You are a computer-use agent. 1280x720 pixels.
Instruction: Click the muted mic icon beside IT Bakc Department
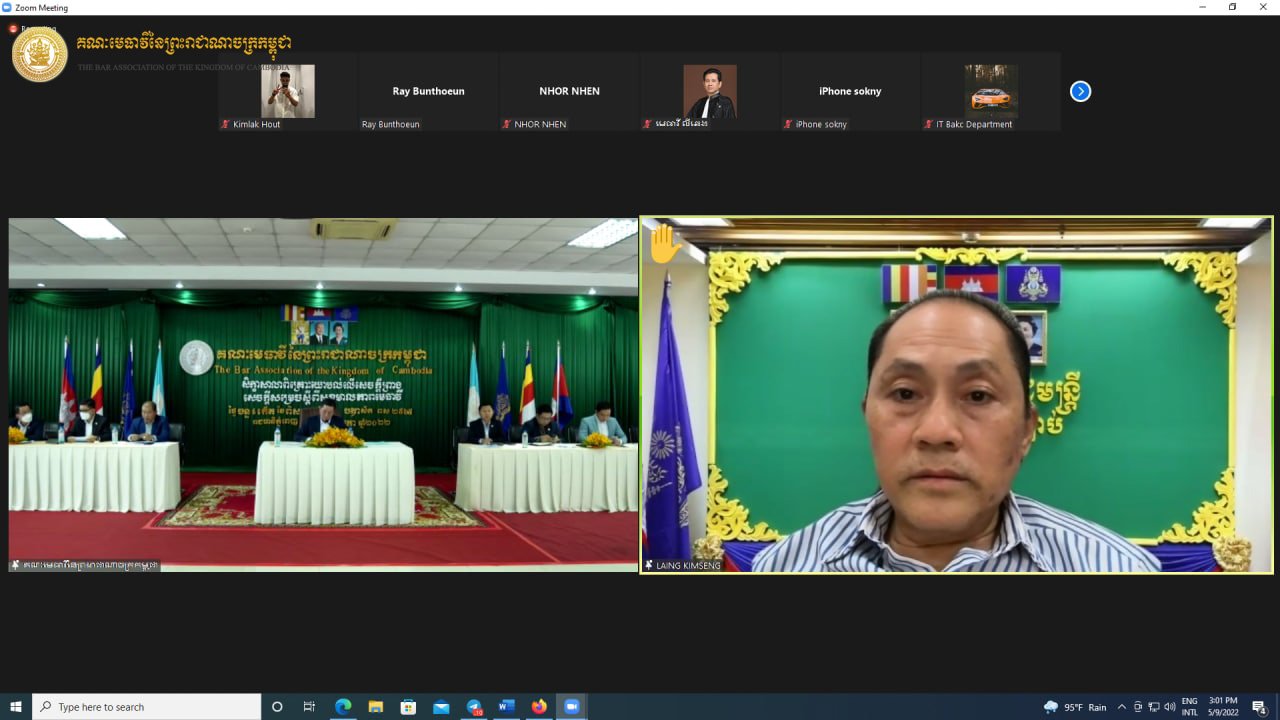coord(930,124)
